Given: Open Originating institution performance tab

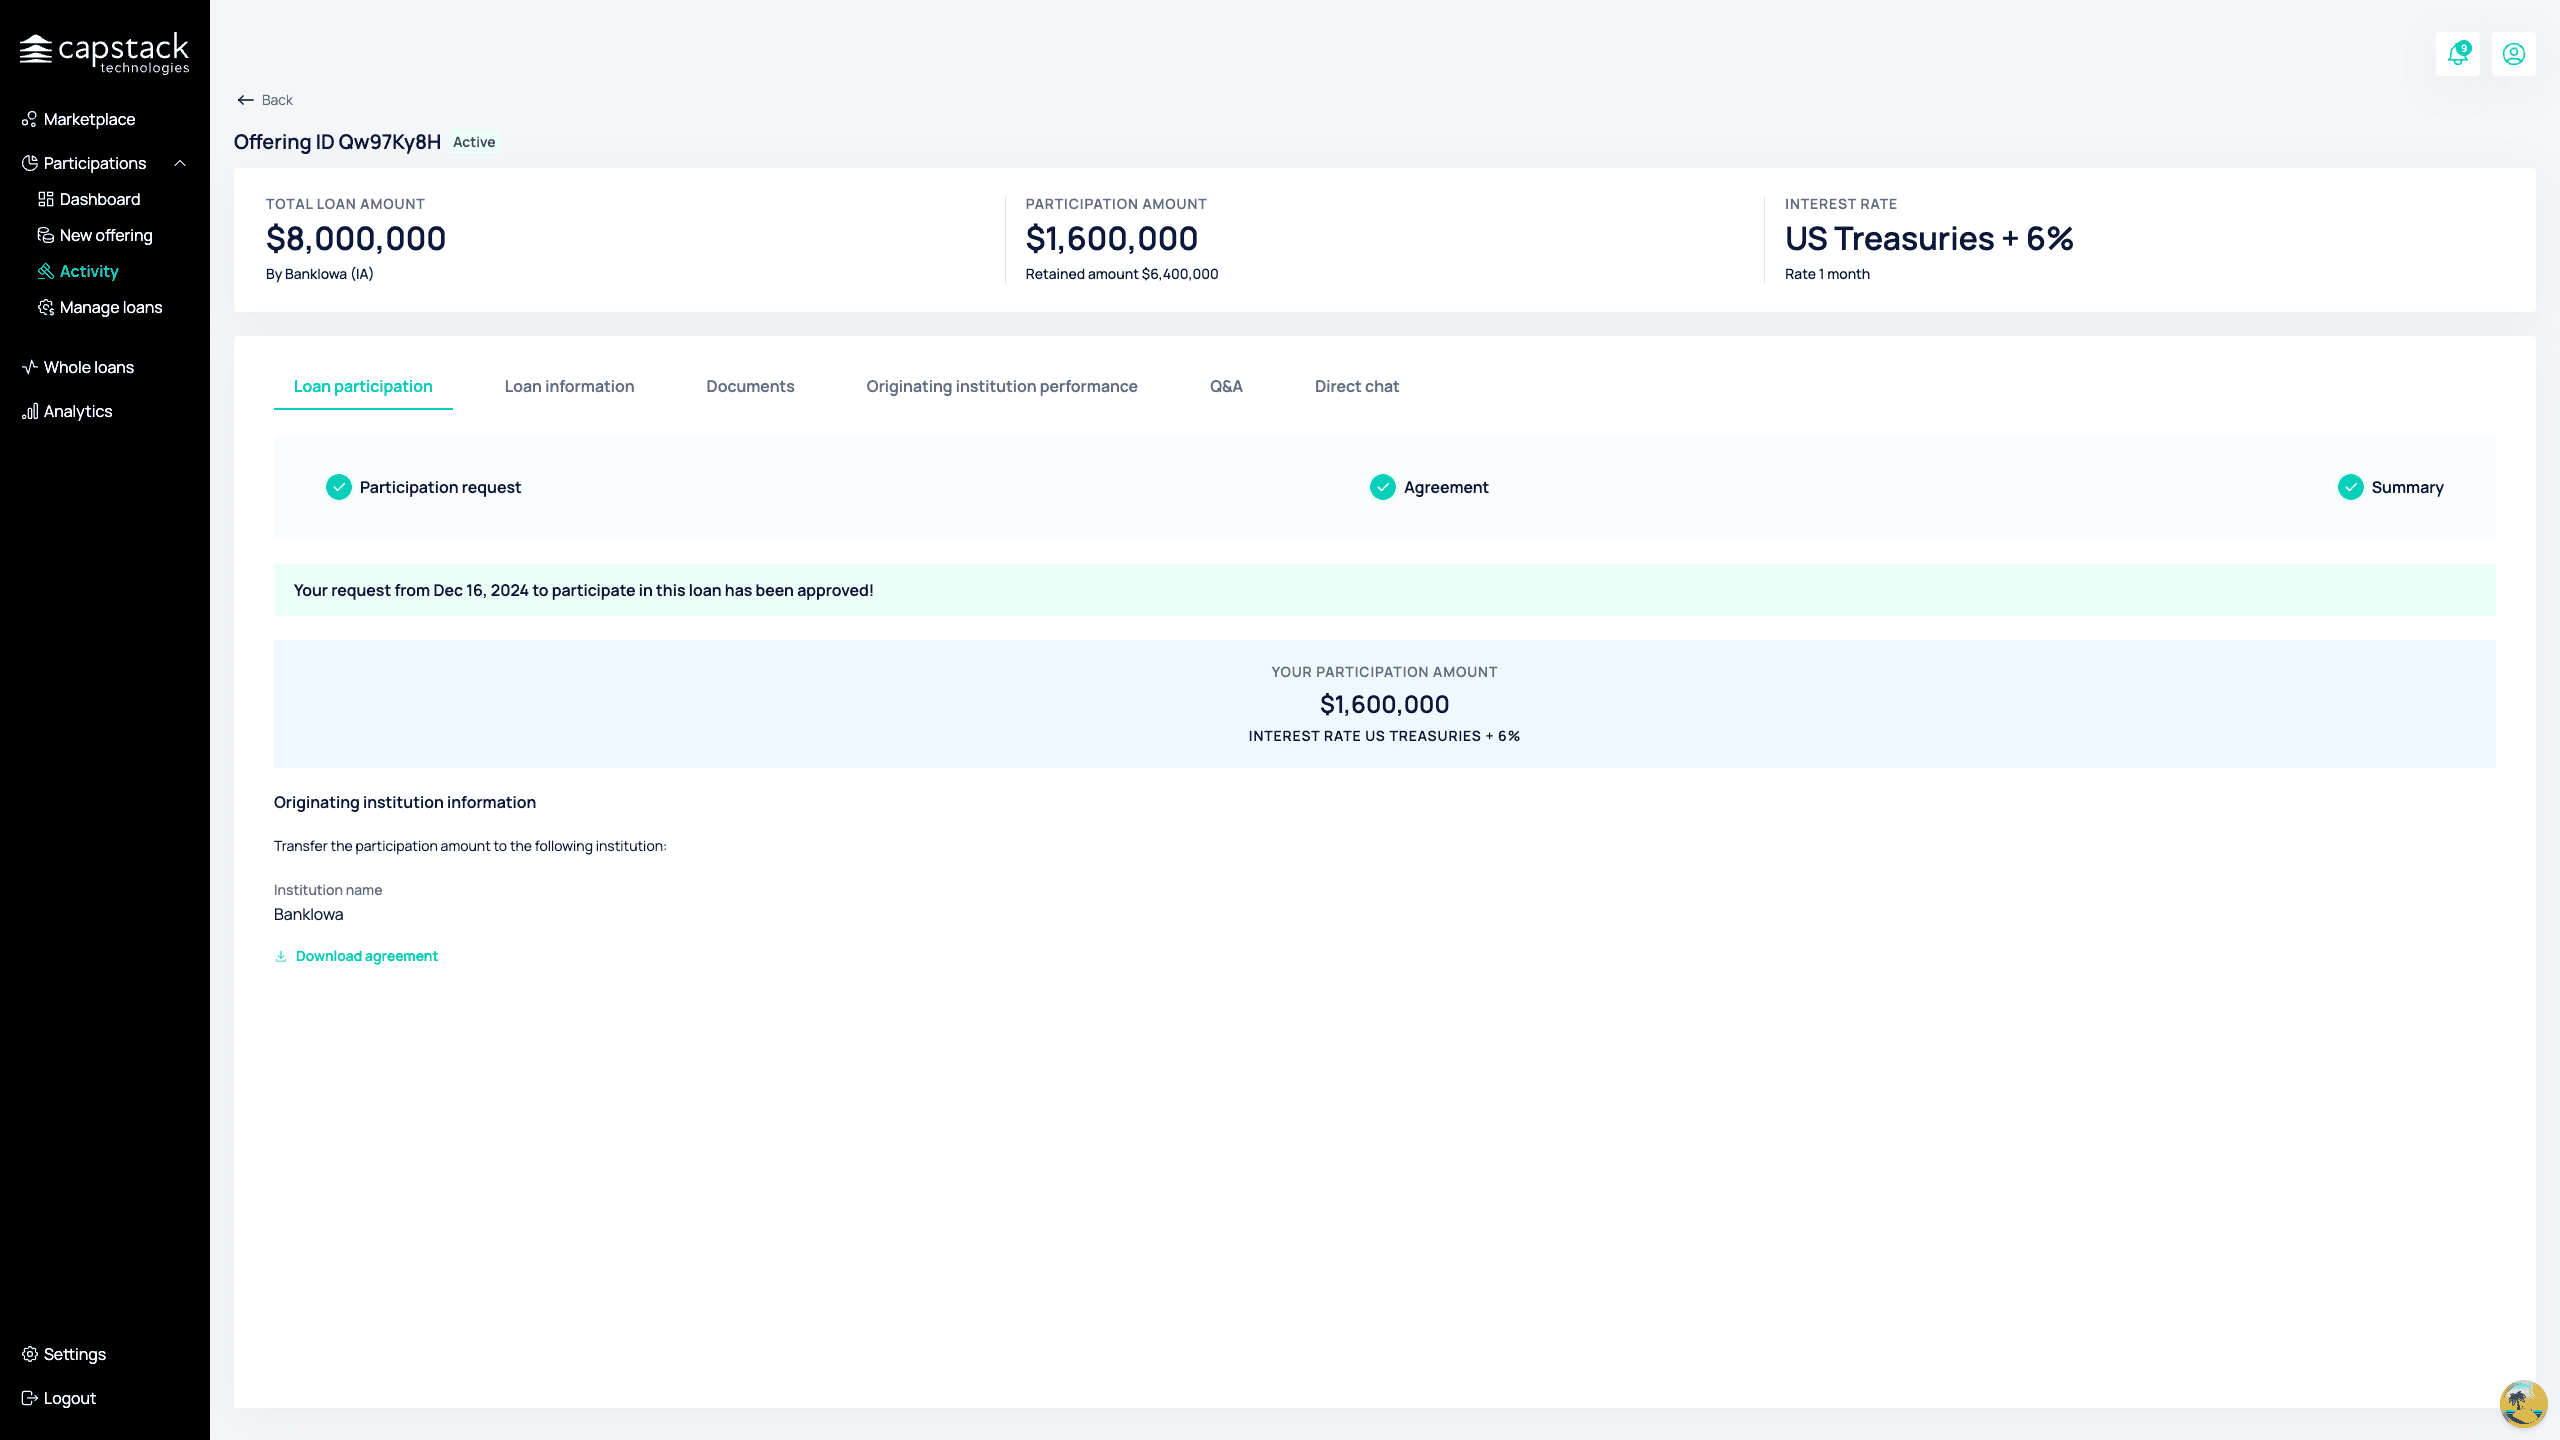Looking at the screenshot, I should (x=1002, y=386).
